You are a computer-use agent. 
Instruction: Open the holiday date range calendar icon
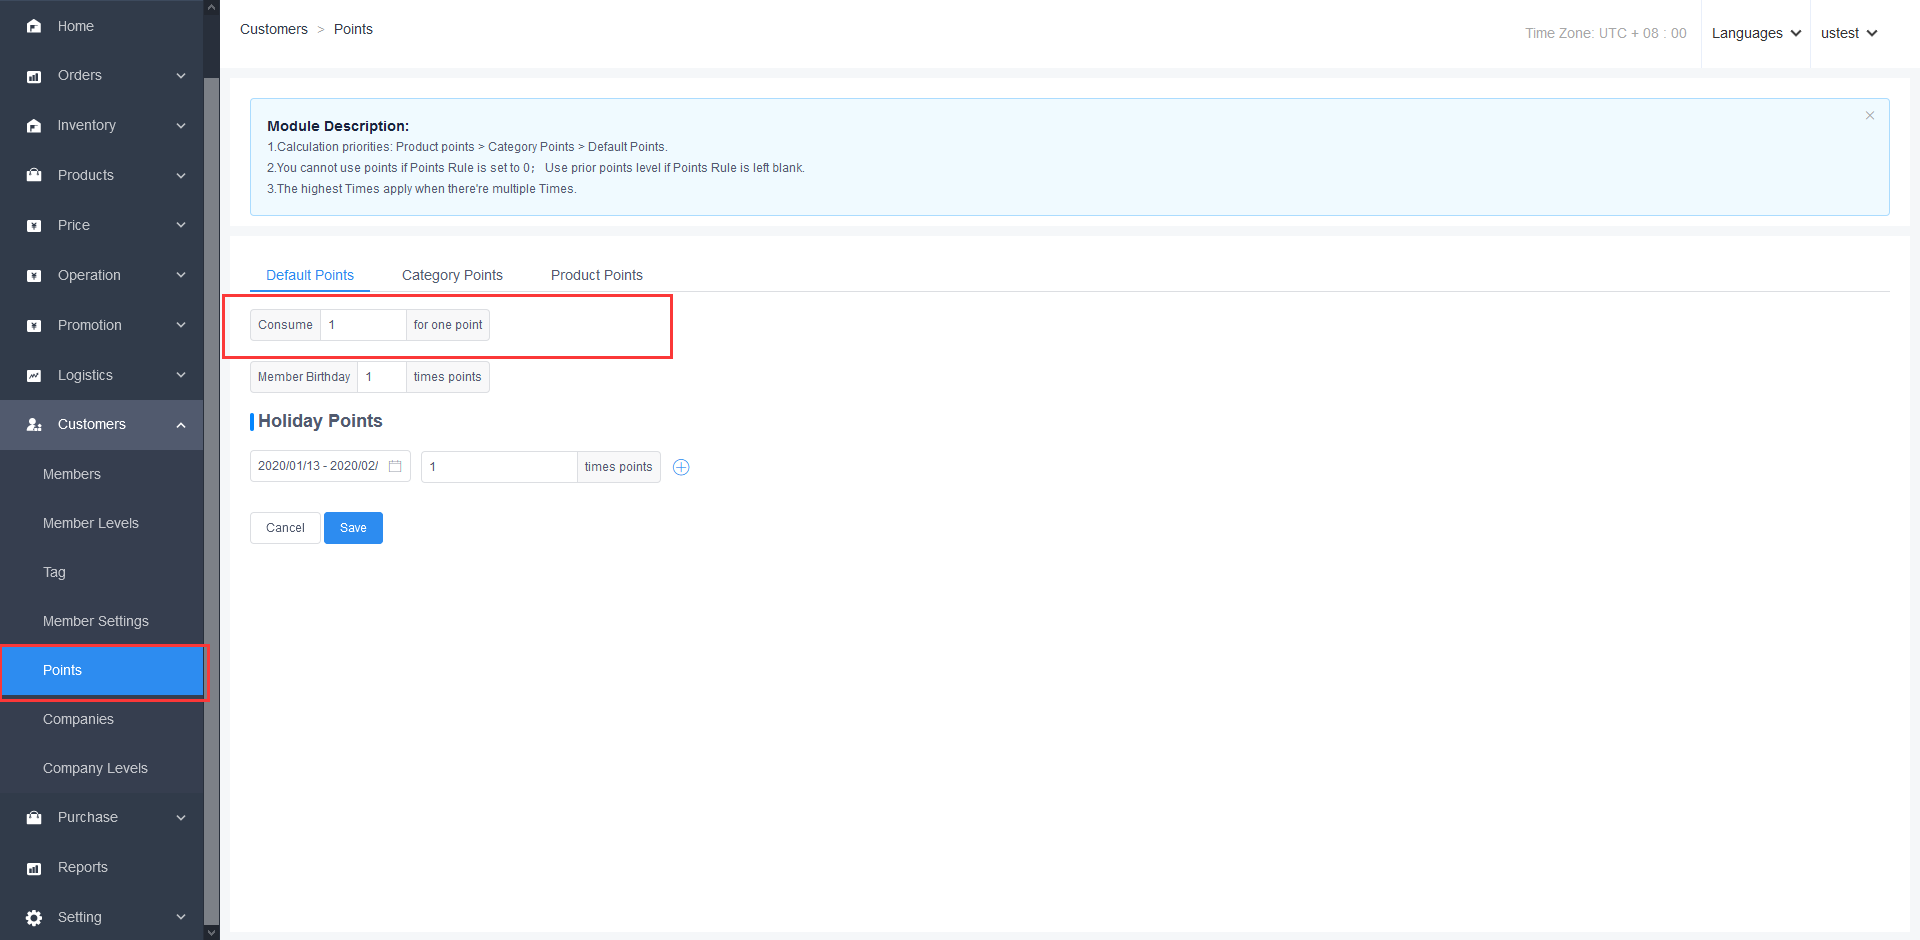click(x=395, y=466)
